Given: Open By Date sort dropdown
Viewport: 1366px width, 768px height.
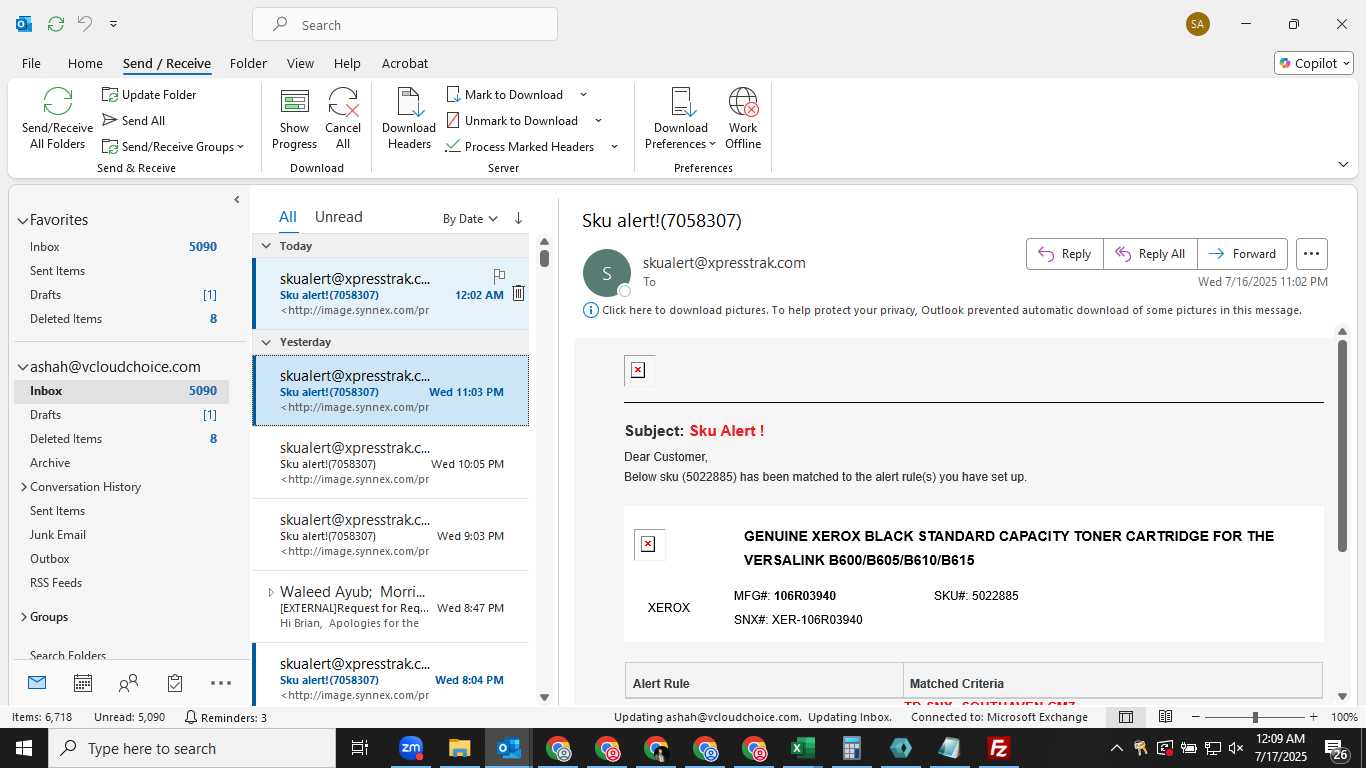Looking at the screenshot, I should click(470, 219).
